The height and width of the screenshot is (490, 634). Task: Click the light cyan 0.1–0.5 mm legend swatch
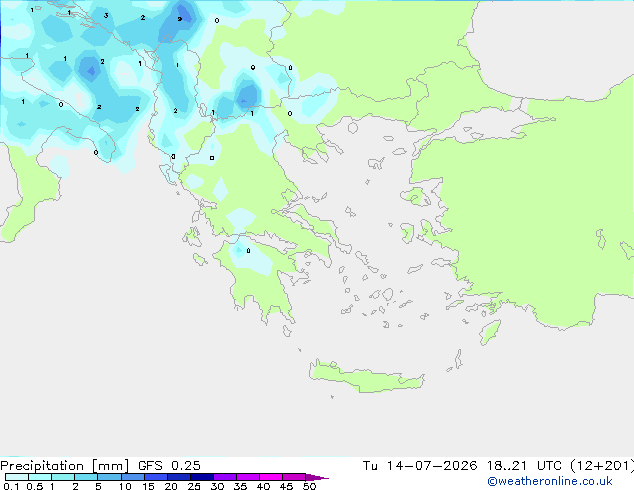tap(17, 477)
